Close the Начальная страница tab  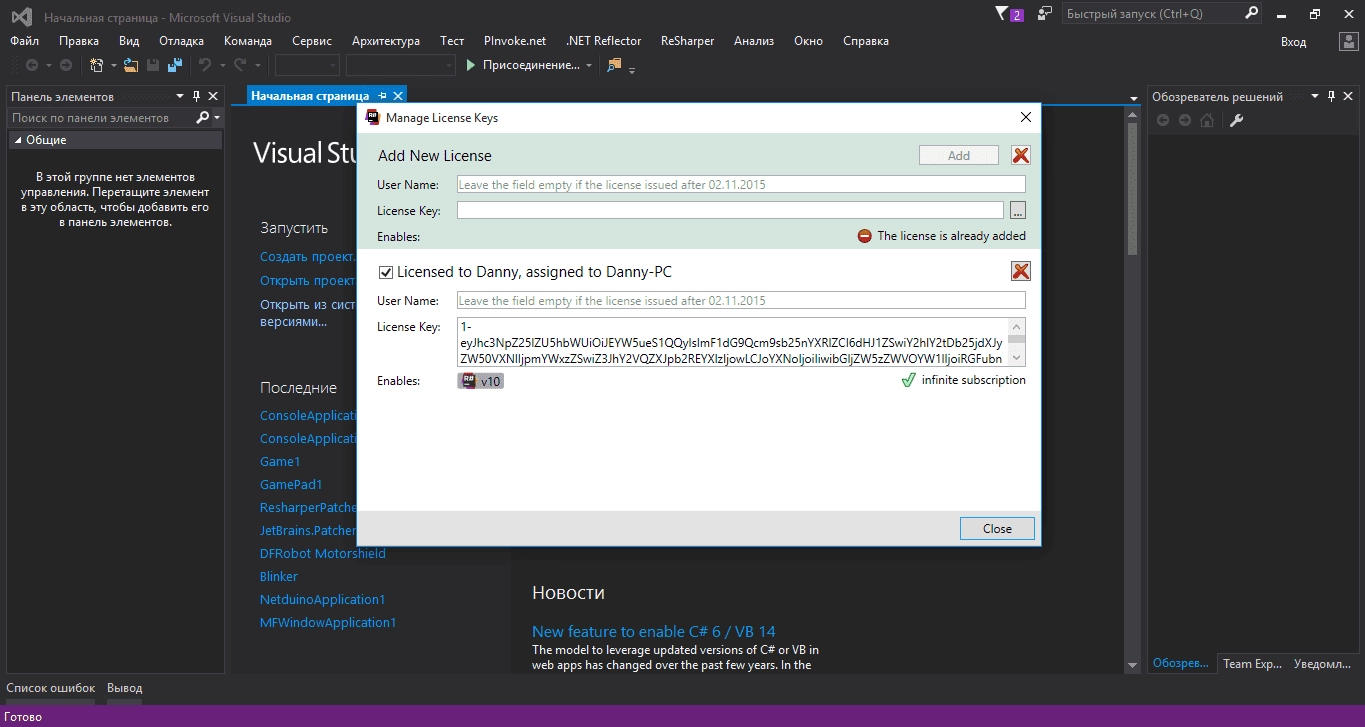click(x=397, y=96)
